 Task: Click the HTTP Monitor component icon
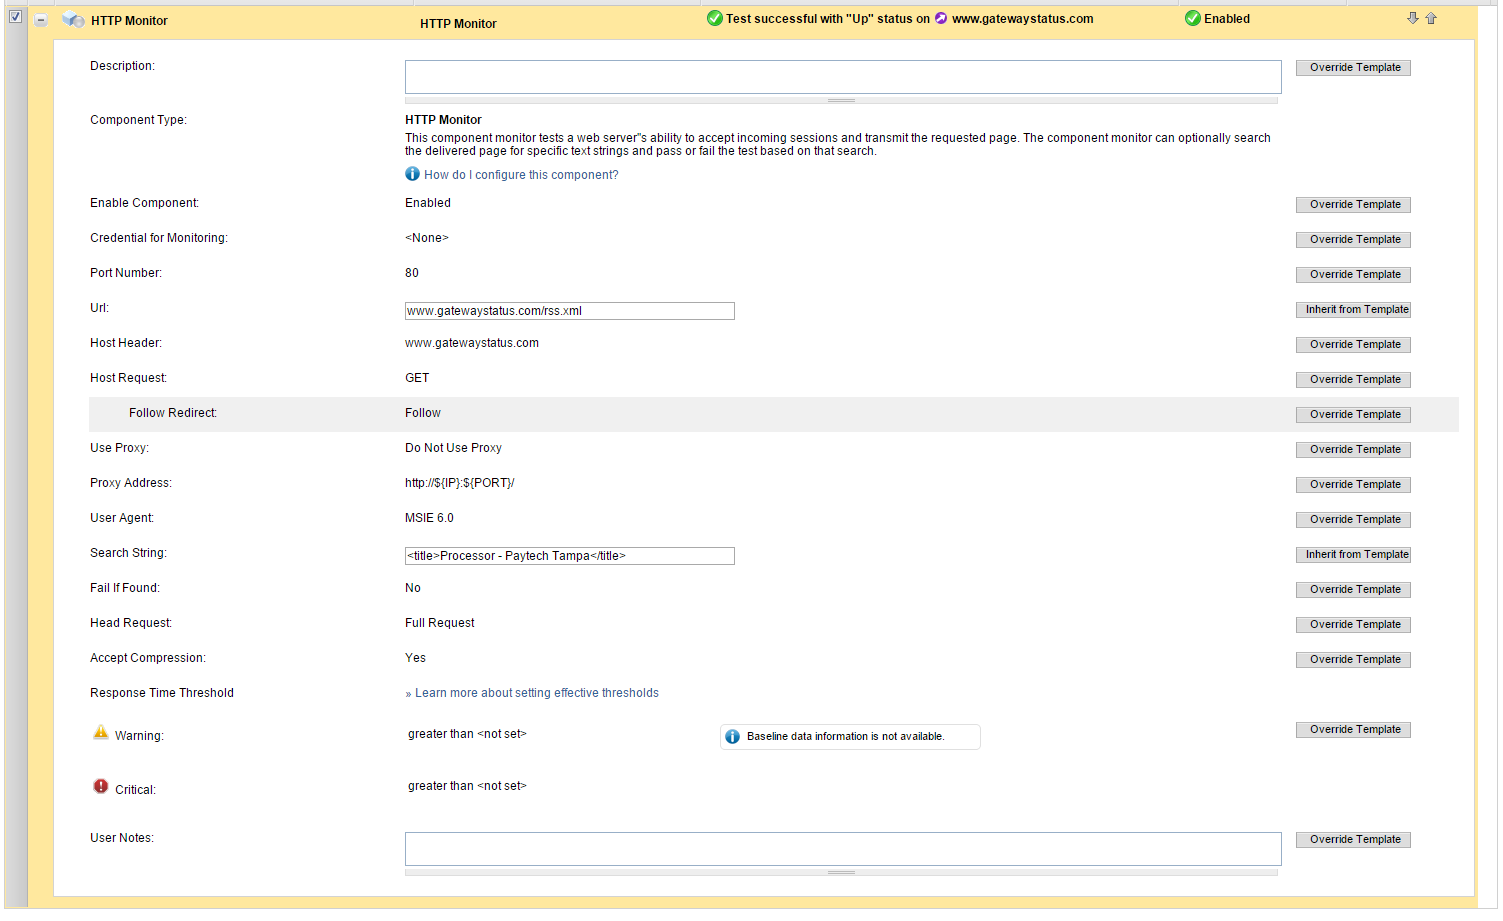point(73,20)
